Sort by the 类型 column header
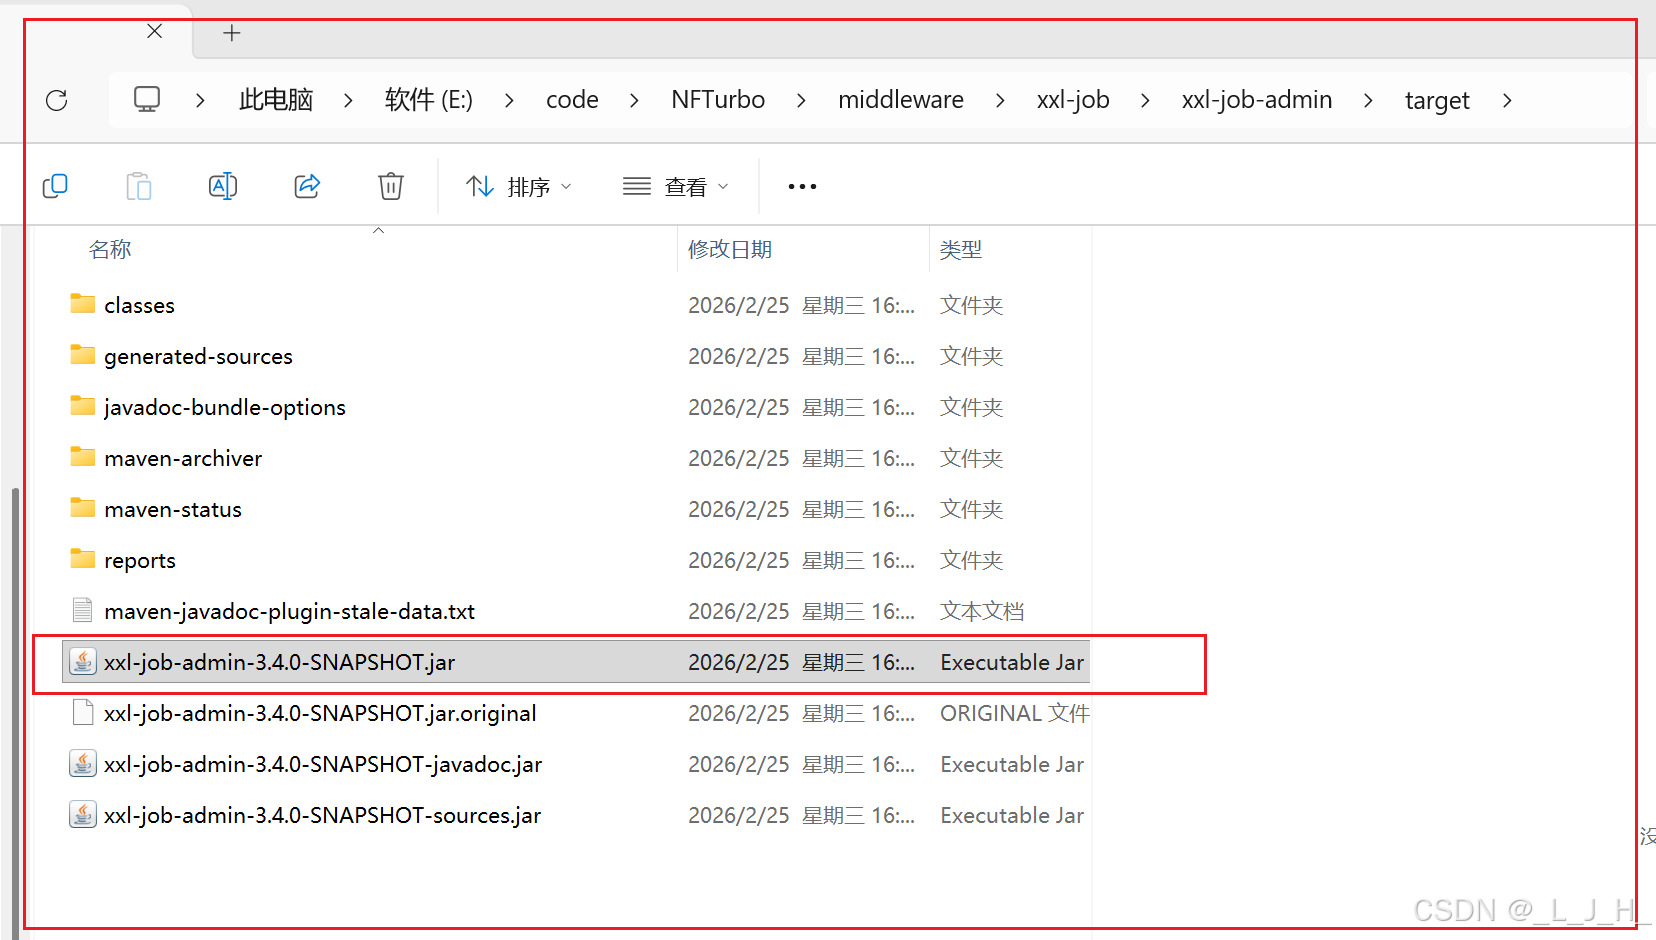 point(961,249)
